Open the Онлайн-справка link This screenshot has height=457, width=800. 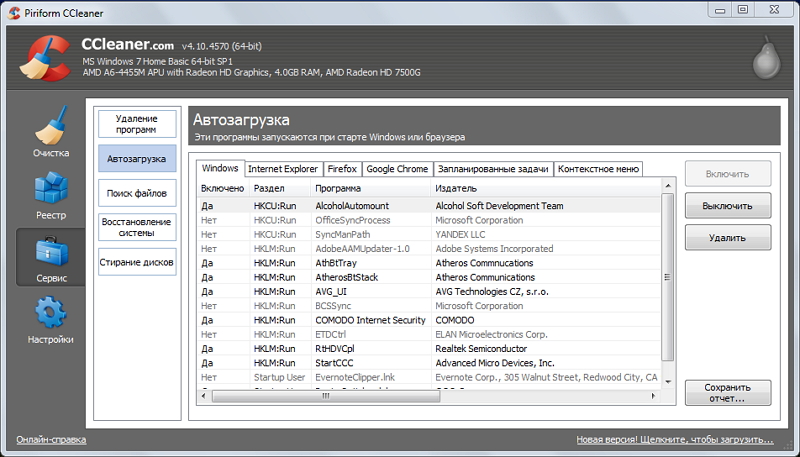pyautogui.click(x=51, y=440)
